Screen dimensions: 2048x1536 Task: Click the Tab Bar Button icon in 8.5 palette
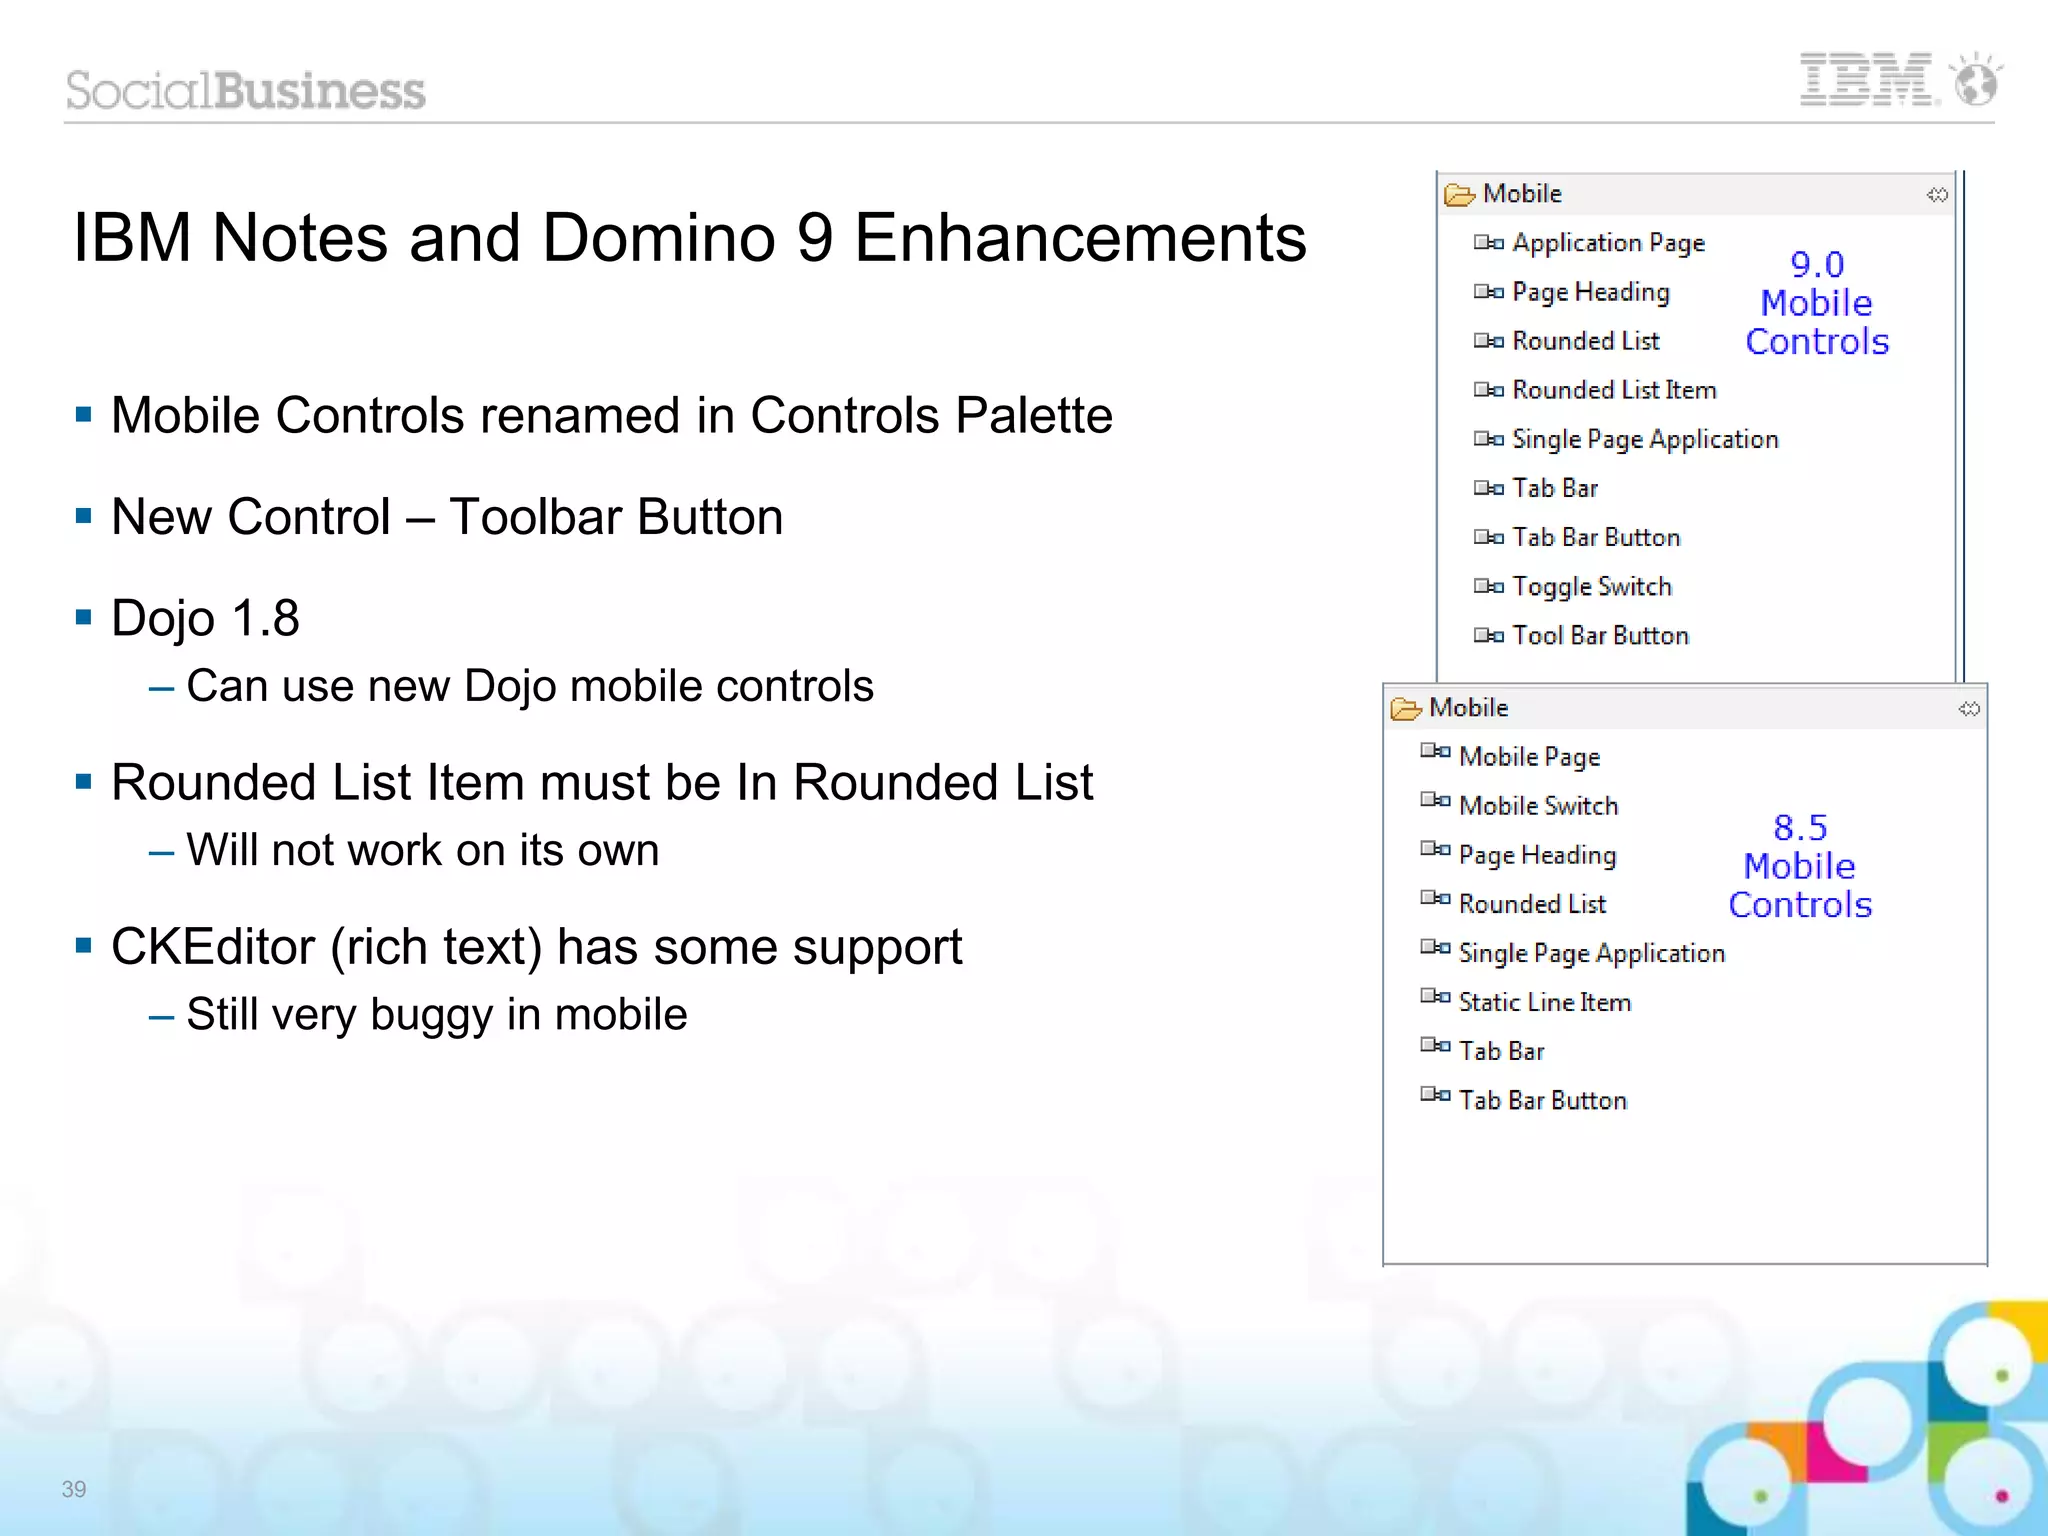(1435, 1094)
